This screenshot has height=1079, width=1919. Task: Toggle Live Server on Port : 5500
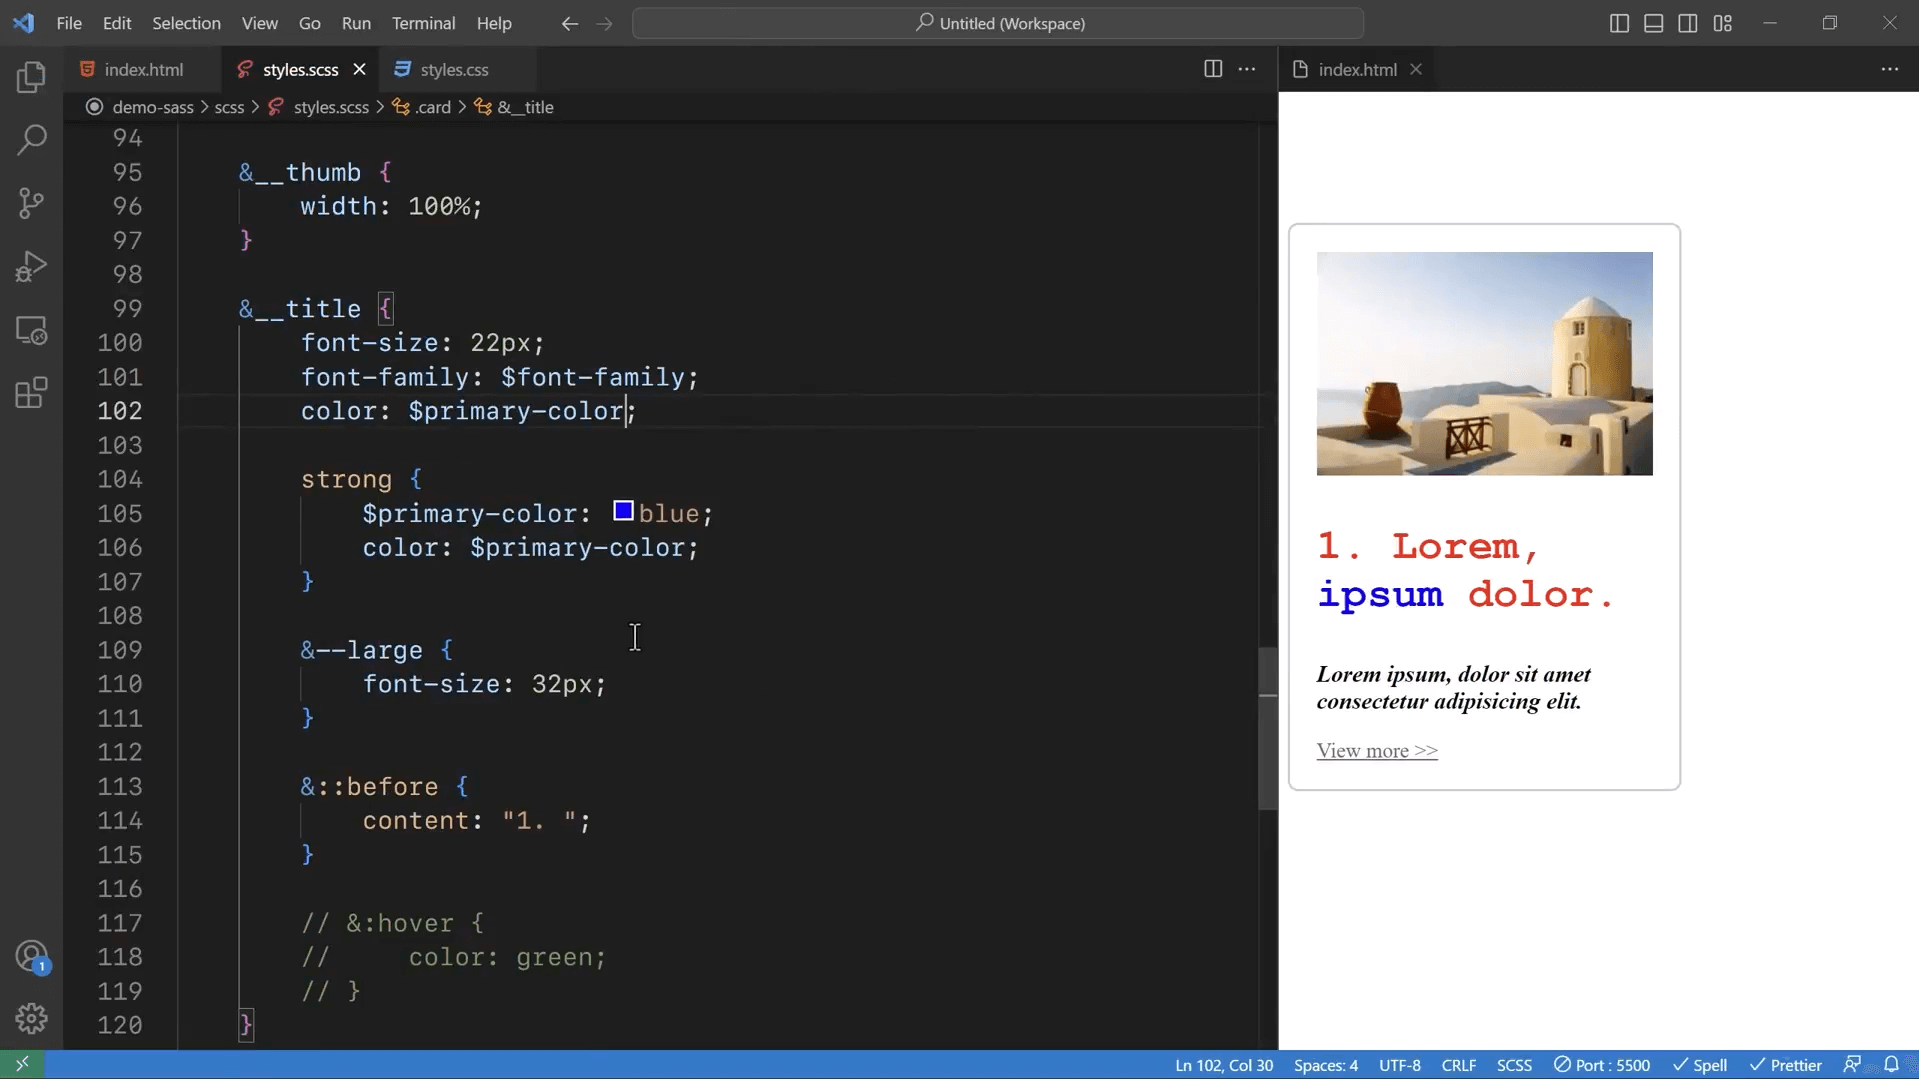(1602, 1065)
